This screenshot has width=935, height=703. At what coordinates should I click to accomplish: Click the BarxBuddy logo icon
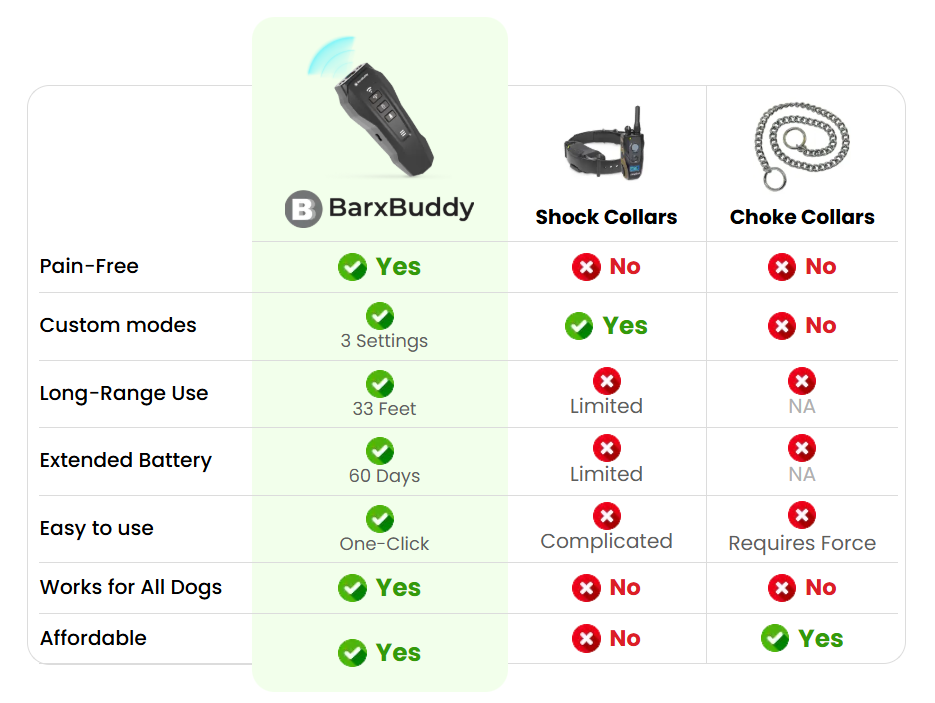[x=303, y=209]
